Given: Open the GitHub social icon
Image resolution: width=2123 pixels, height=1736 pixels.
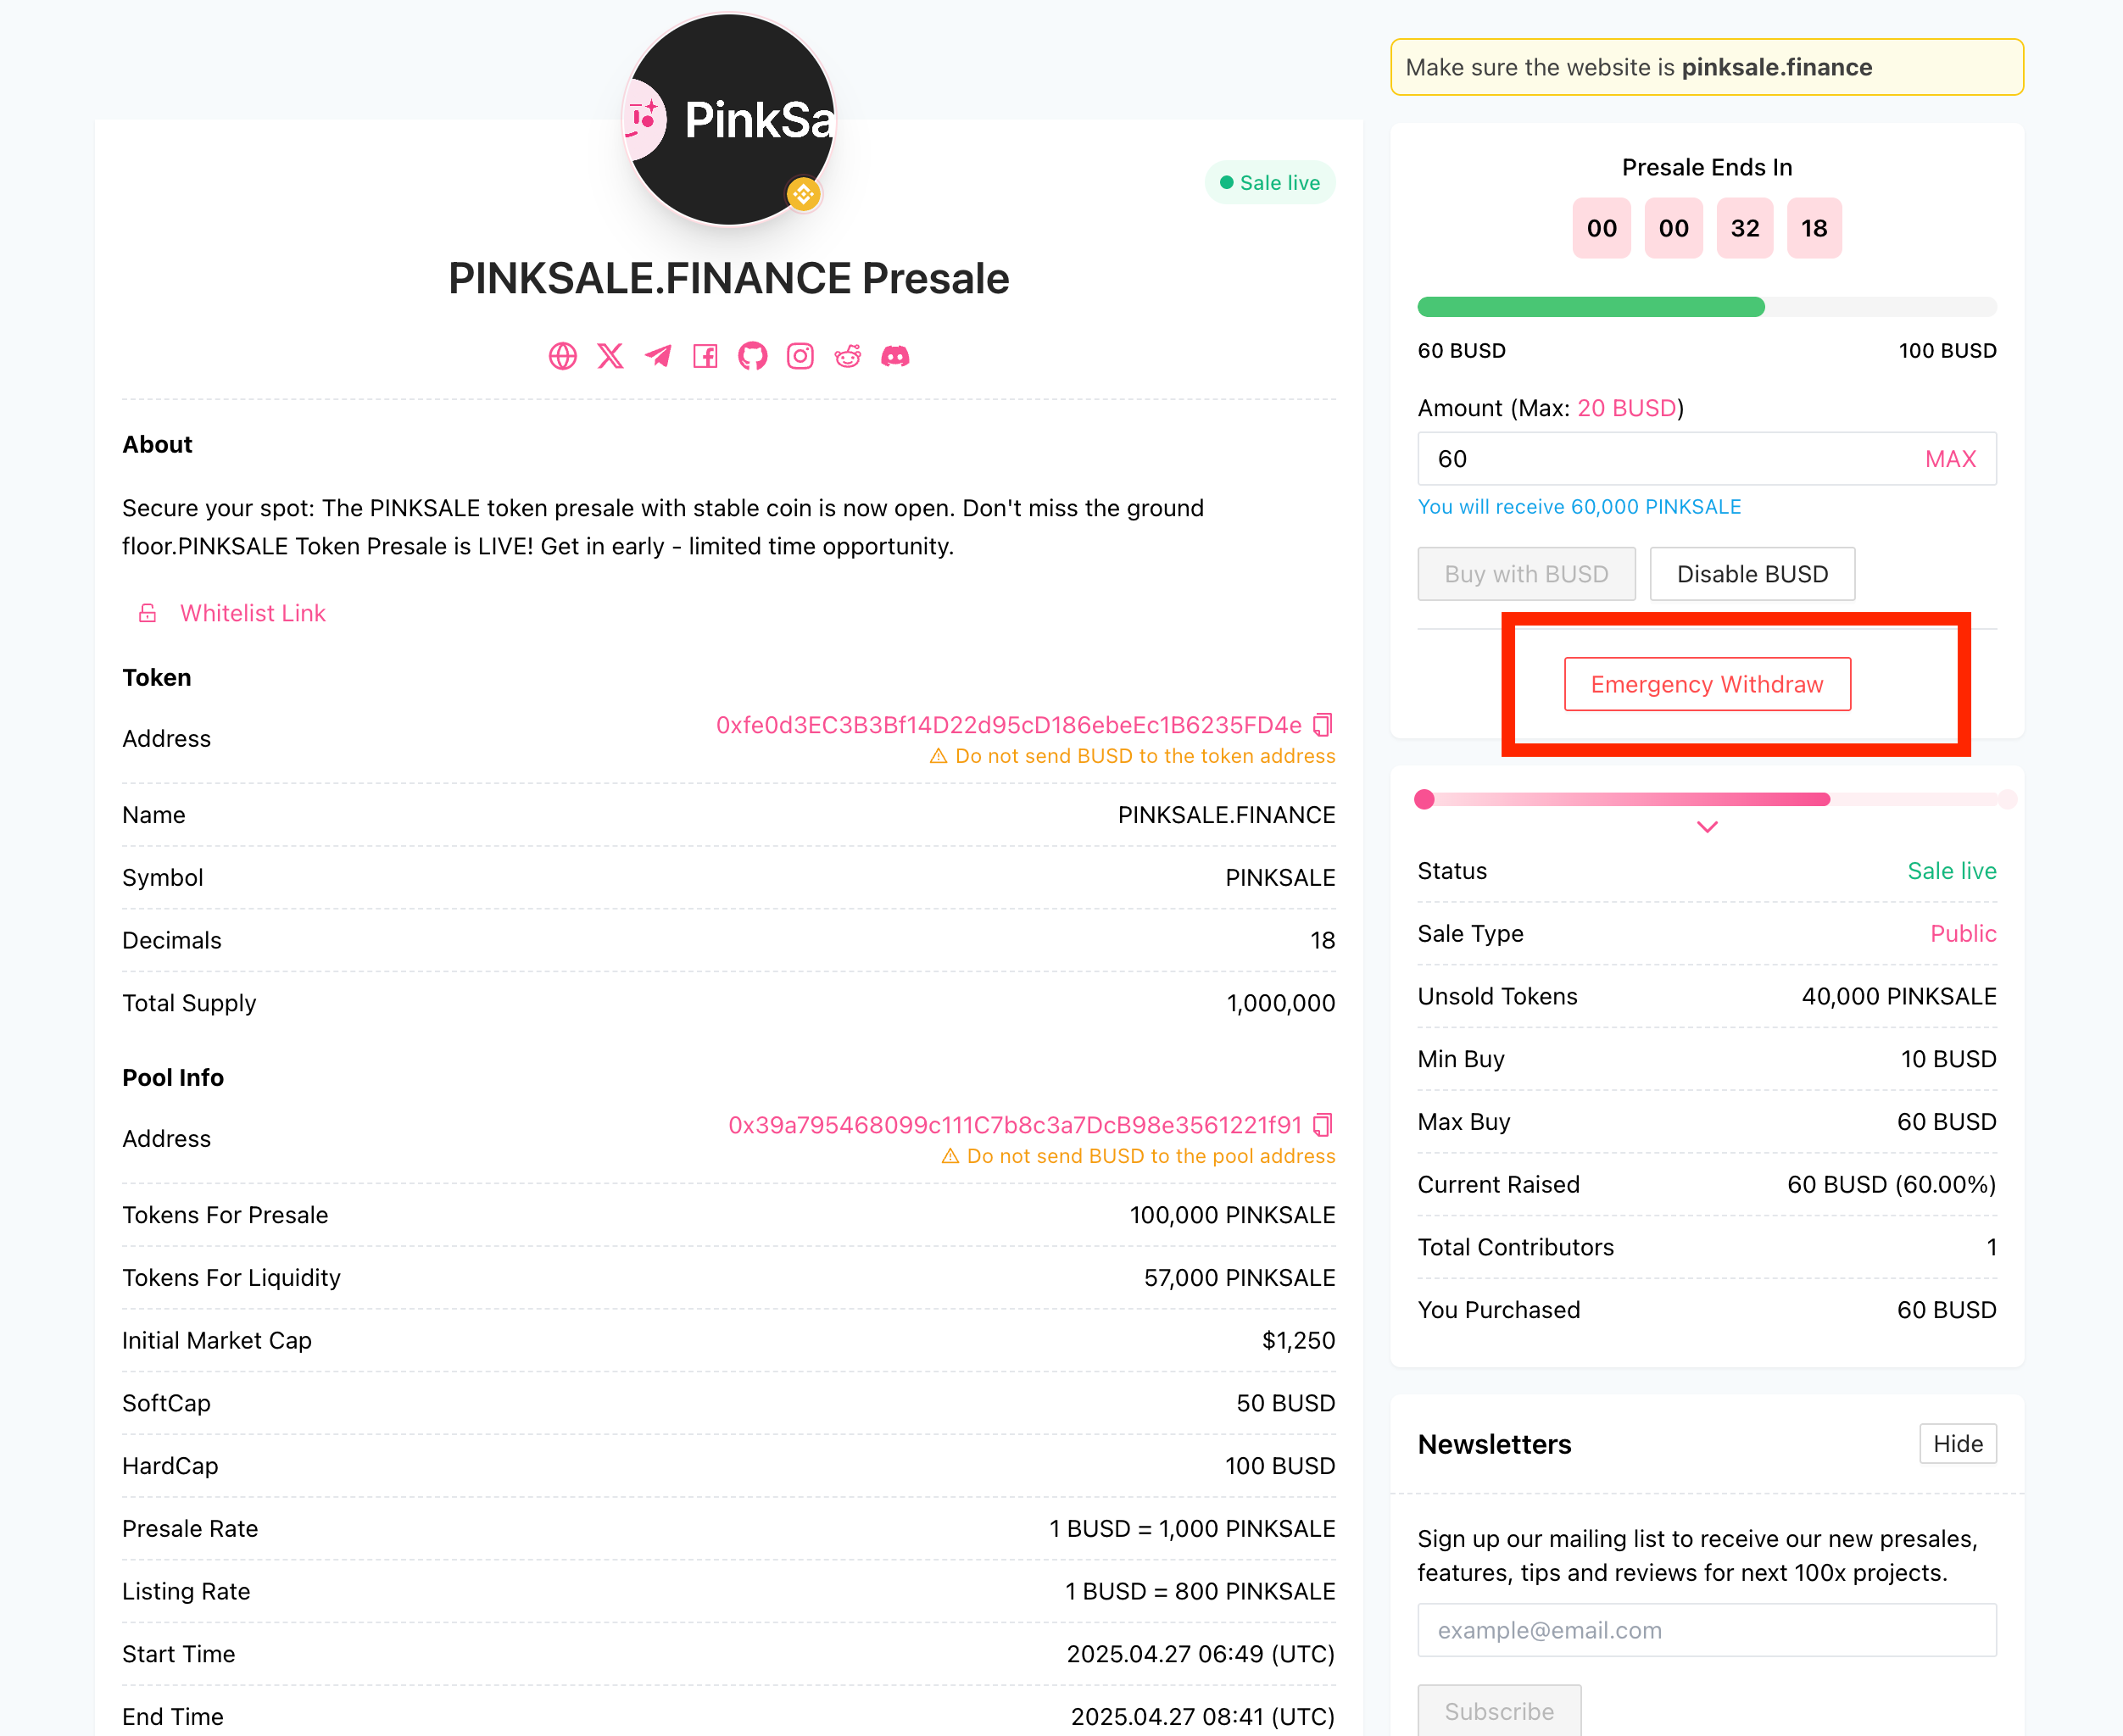Looking at the screenshot, I should (753, 356).
